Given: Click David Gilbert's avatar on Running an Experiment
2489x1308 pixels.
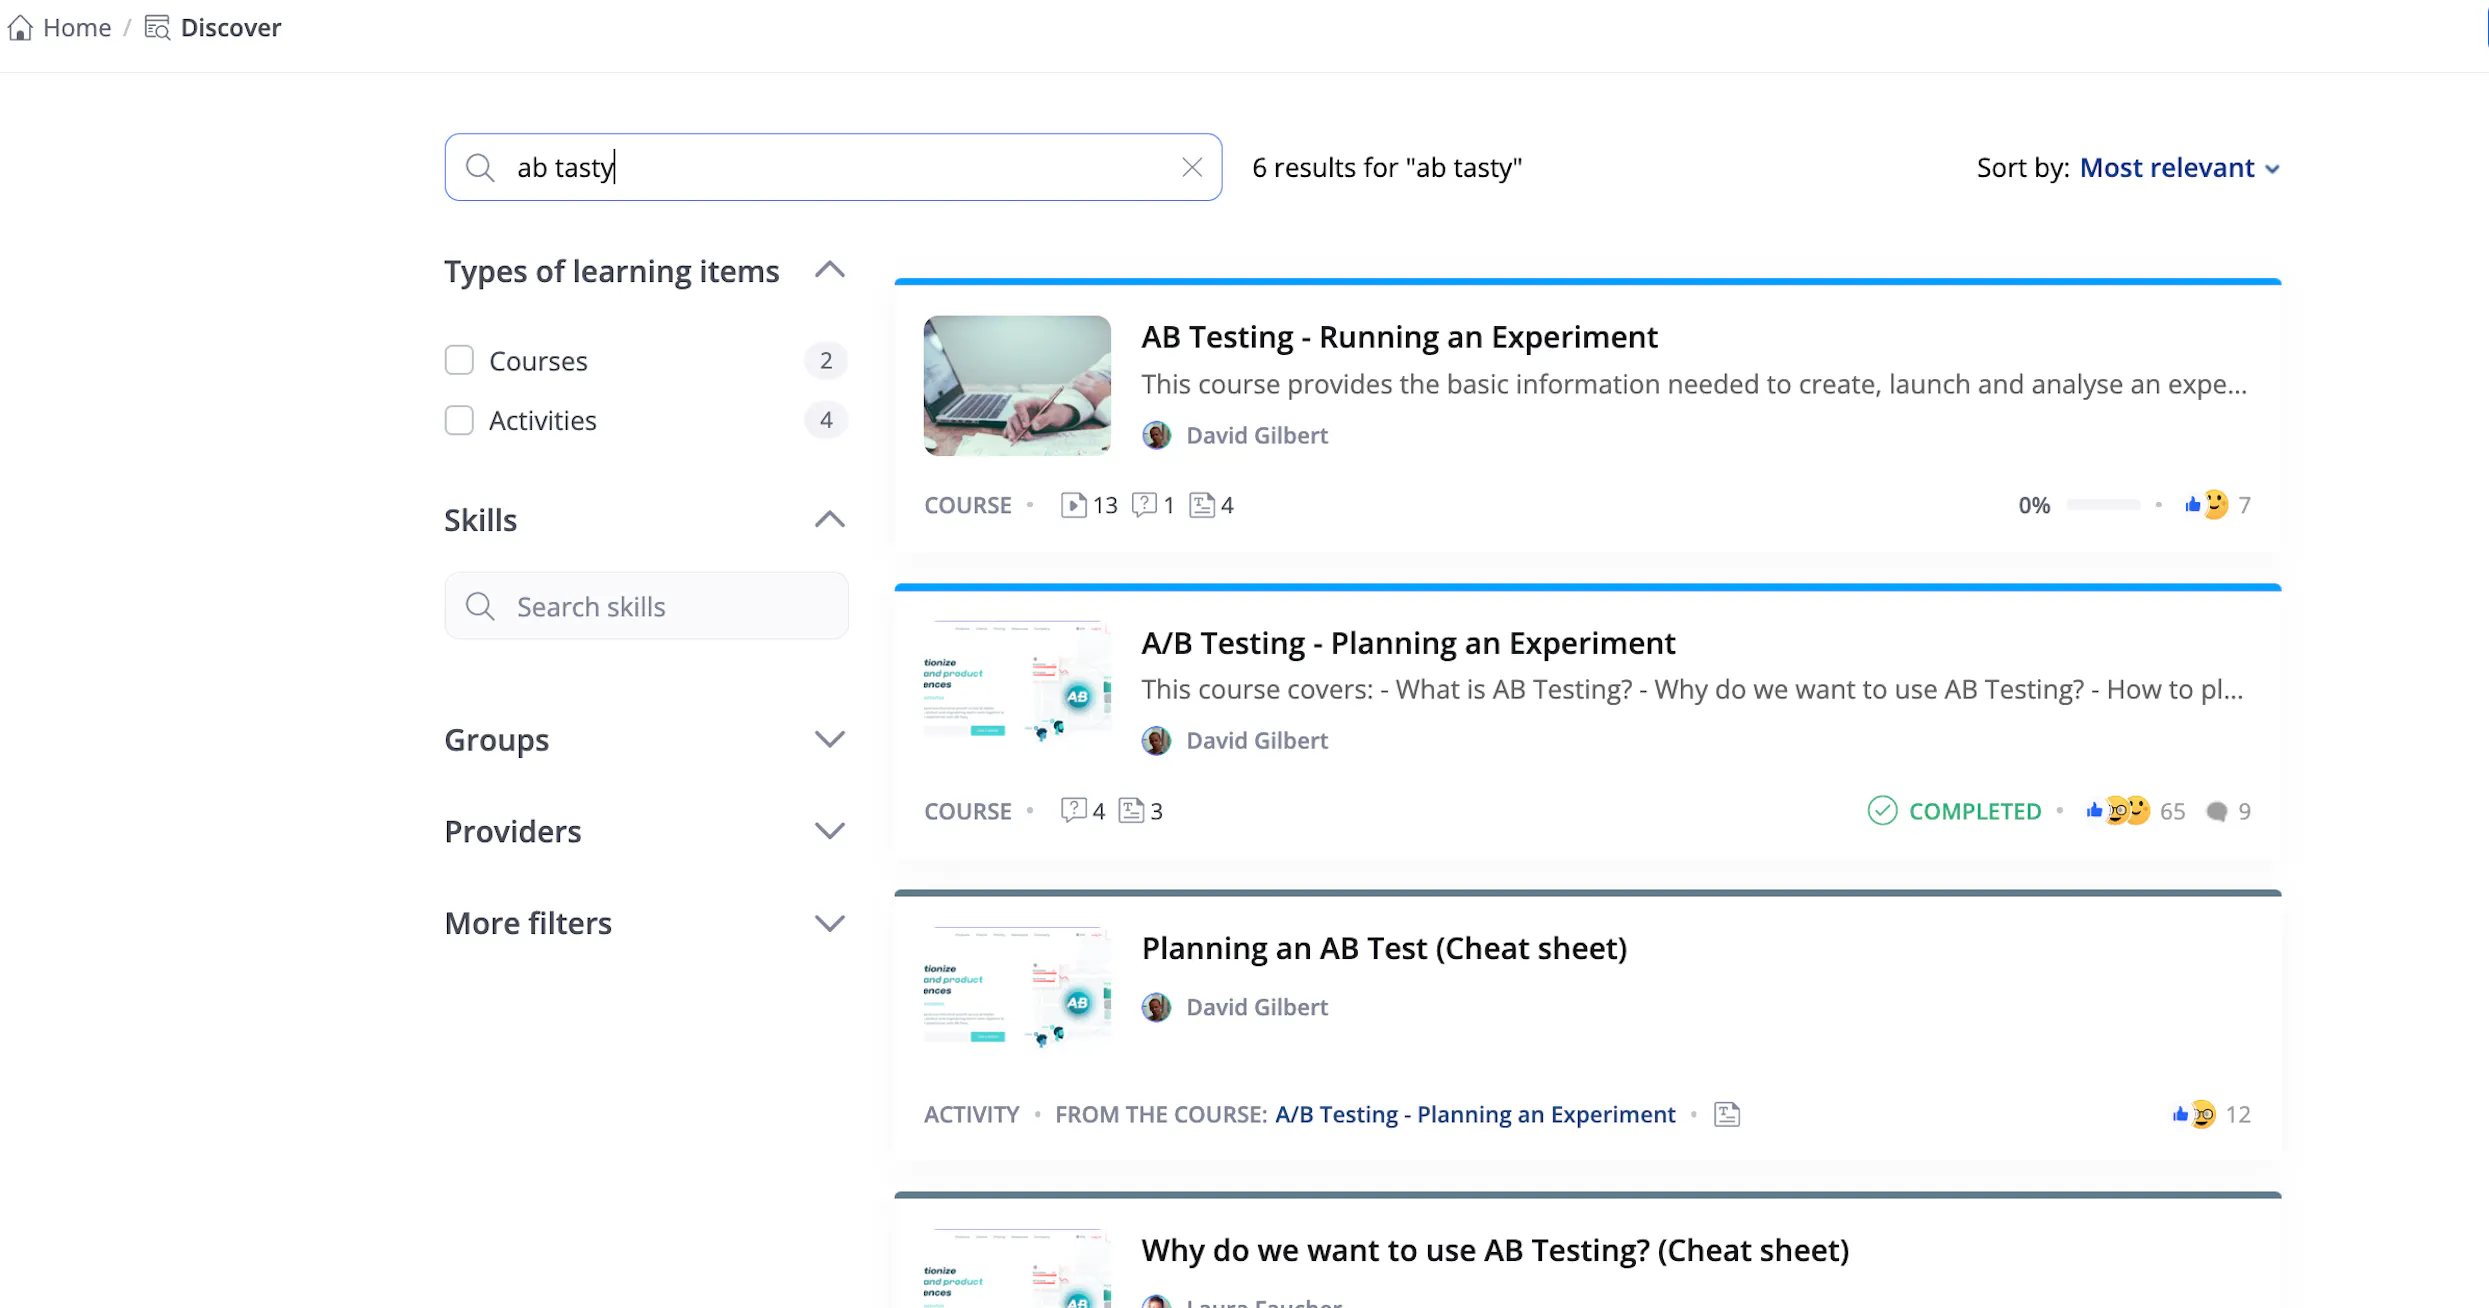Looking at the screenshot, I should click(x=1156, y=435).
